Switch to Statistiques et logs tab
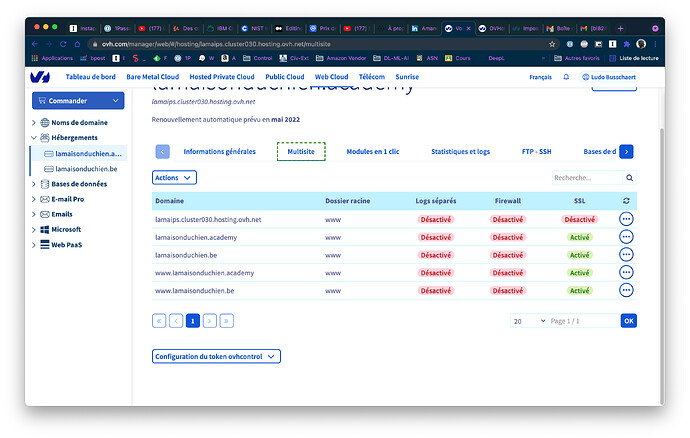The width and height of the screenshot is (690, 438). [460, 151]
